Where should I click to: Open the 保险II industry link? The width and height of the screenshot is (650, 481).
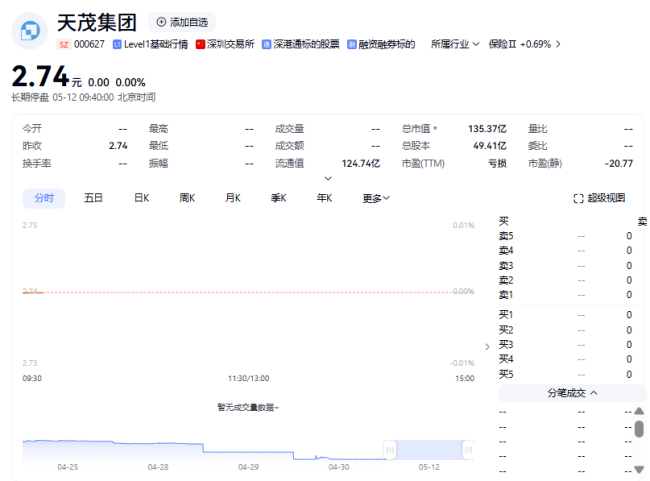[524, 44]
